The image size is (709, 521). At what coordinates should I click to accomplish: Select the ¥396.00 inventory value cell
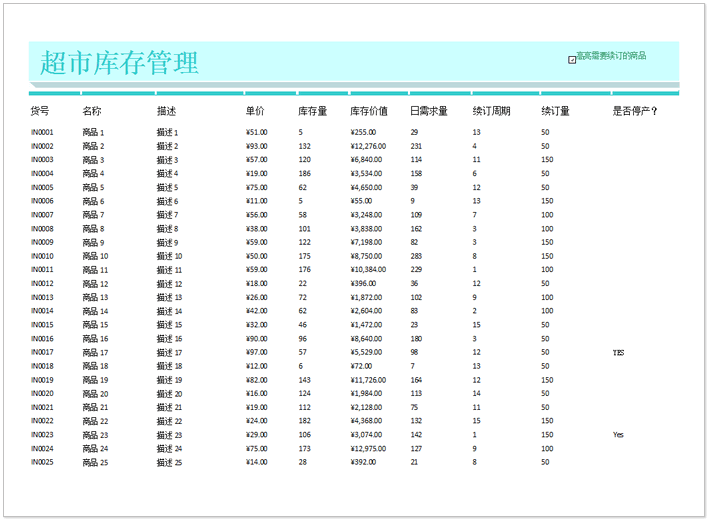click(x=363, y=284)
